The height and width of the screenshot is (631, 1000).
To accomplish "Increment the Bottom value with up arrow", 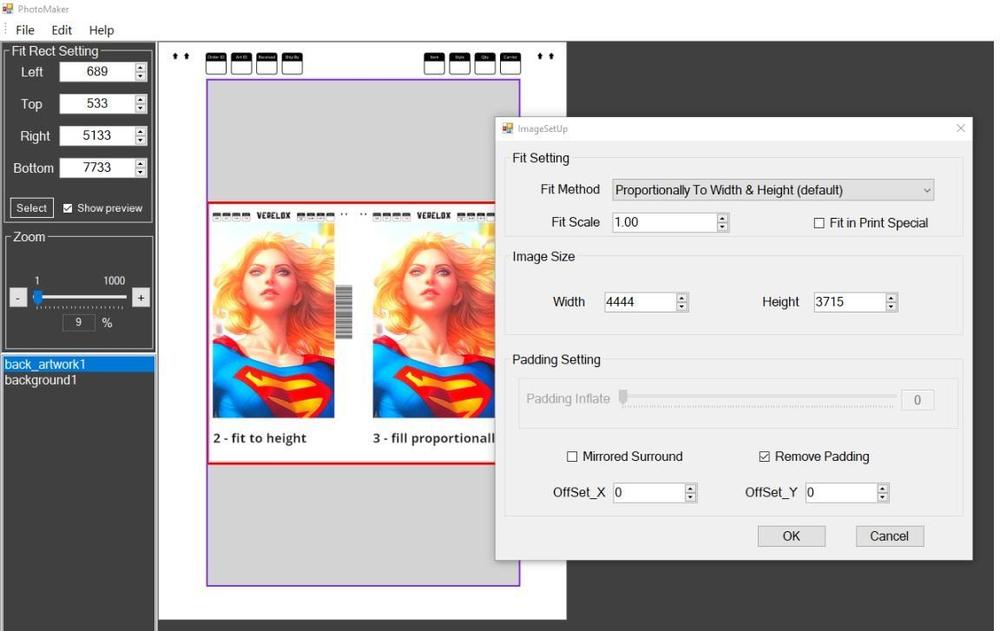I will point(141,163).
